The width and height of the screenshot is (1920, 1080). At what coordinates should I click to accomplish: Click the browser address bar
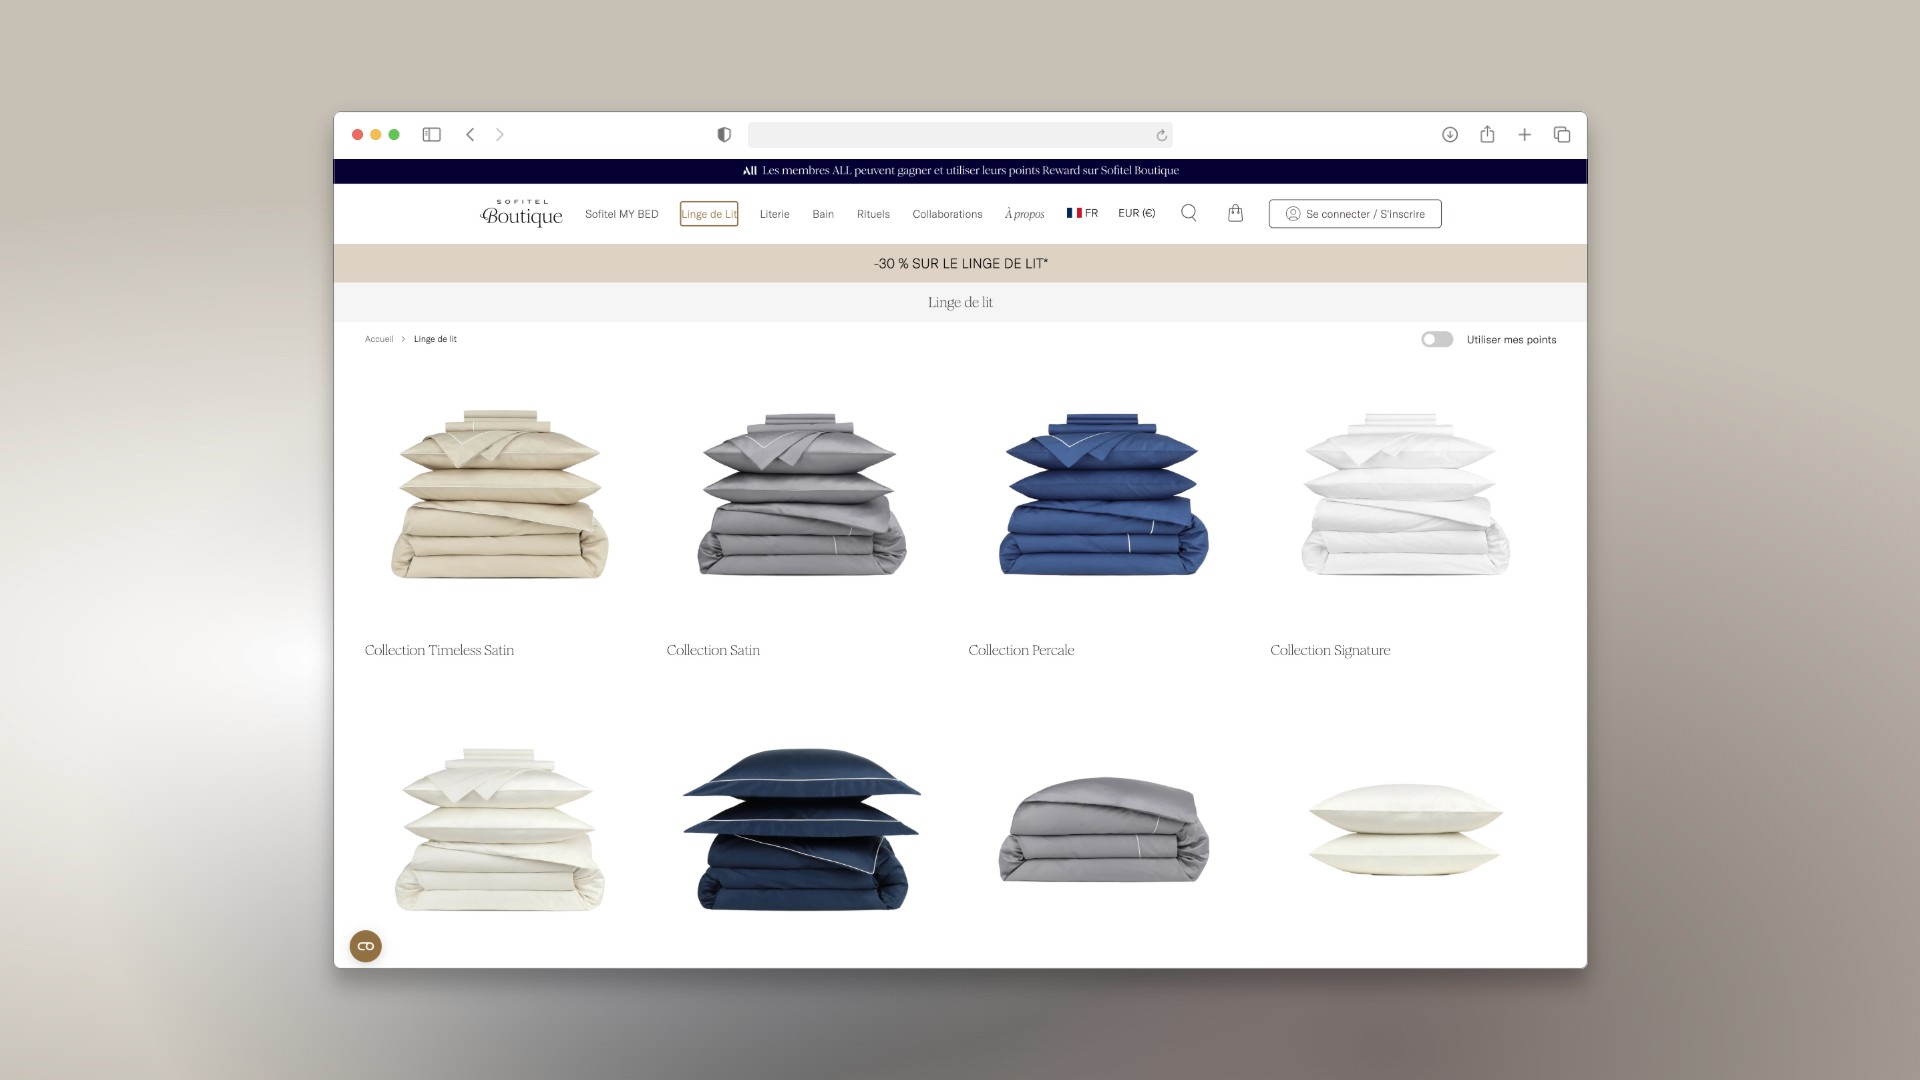950,135
